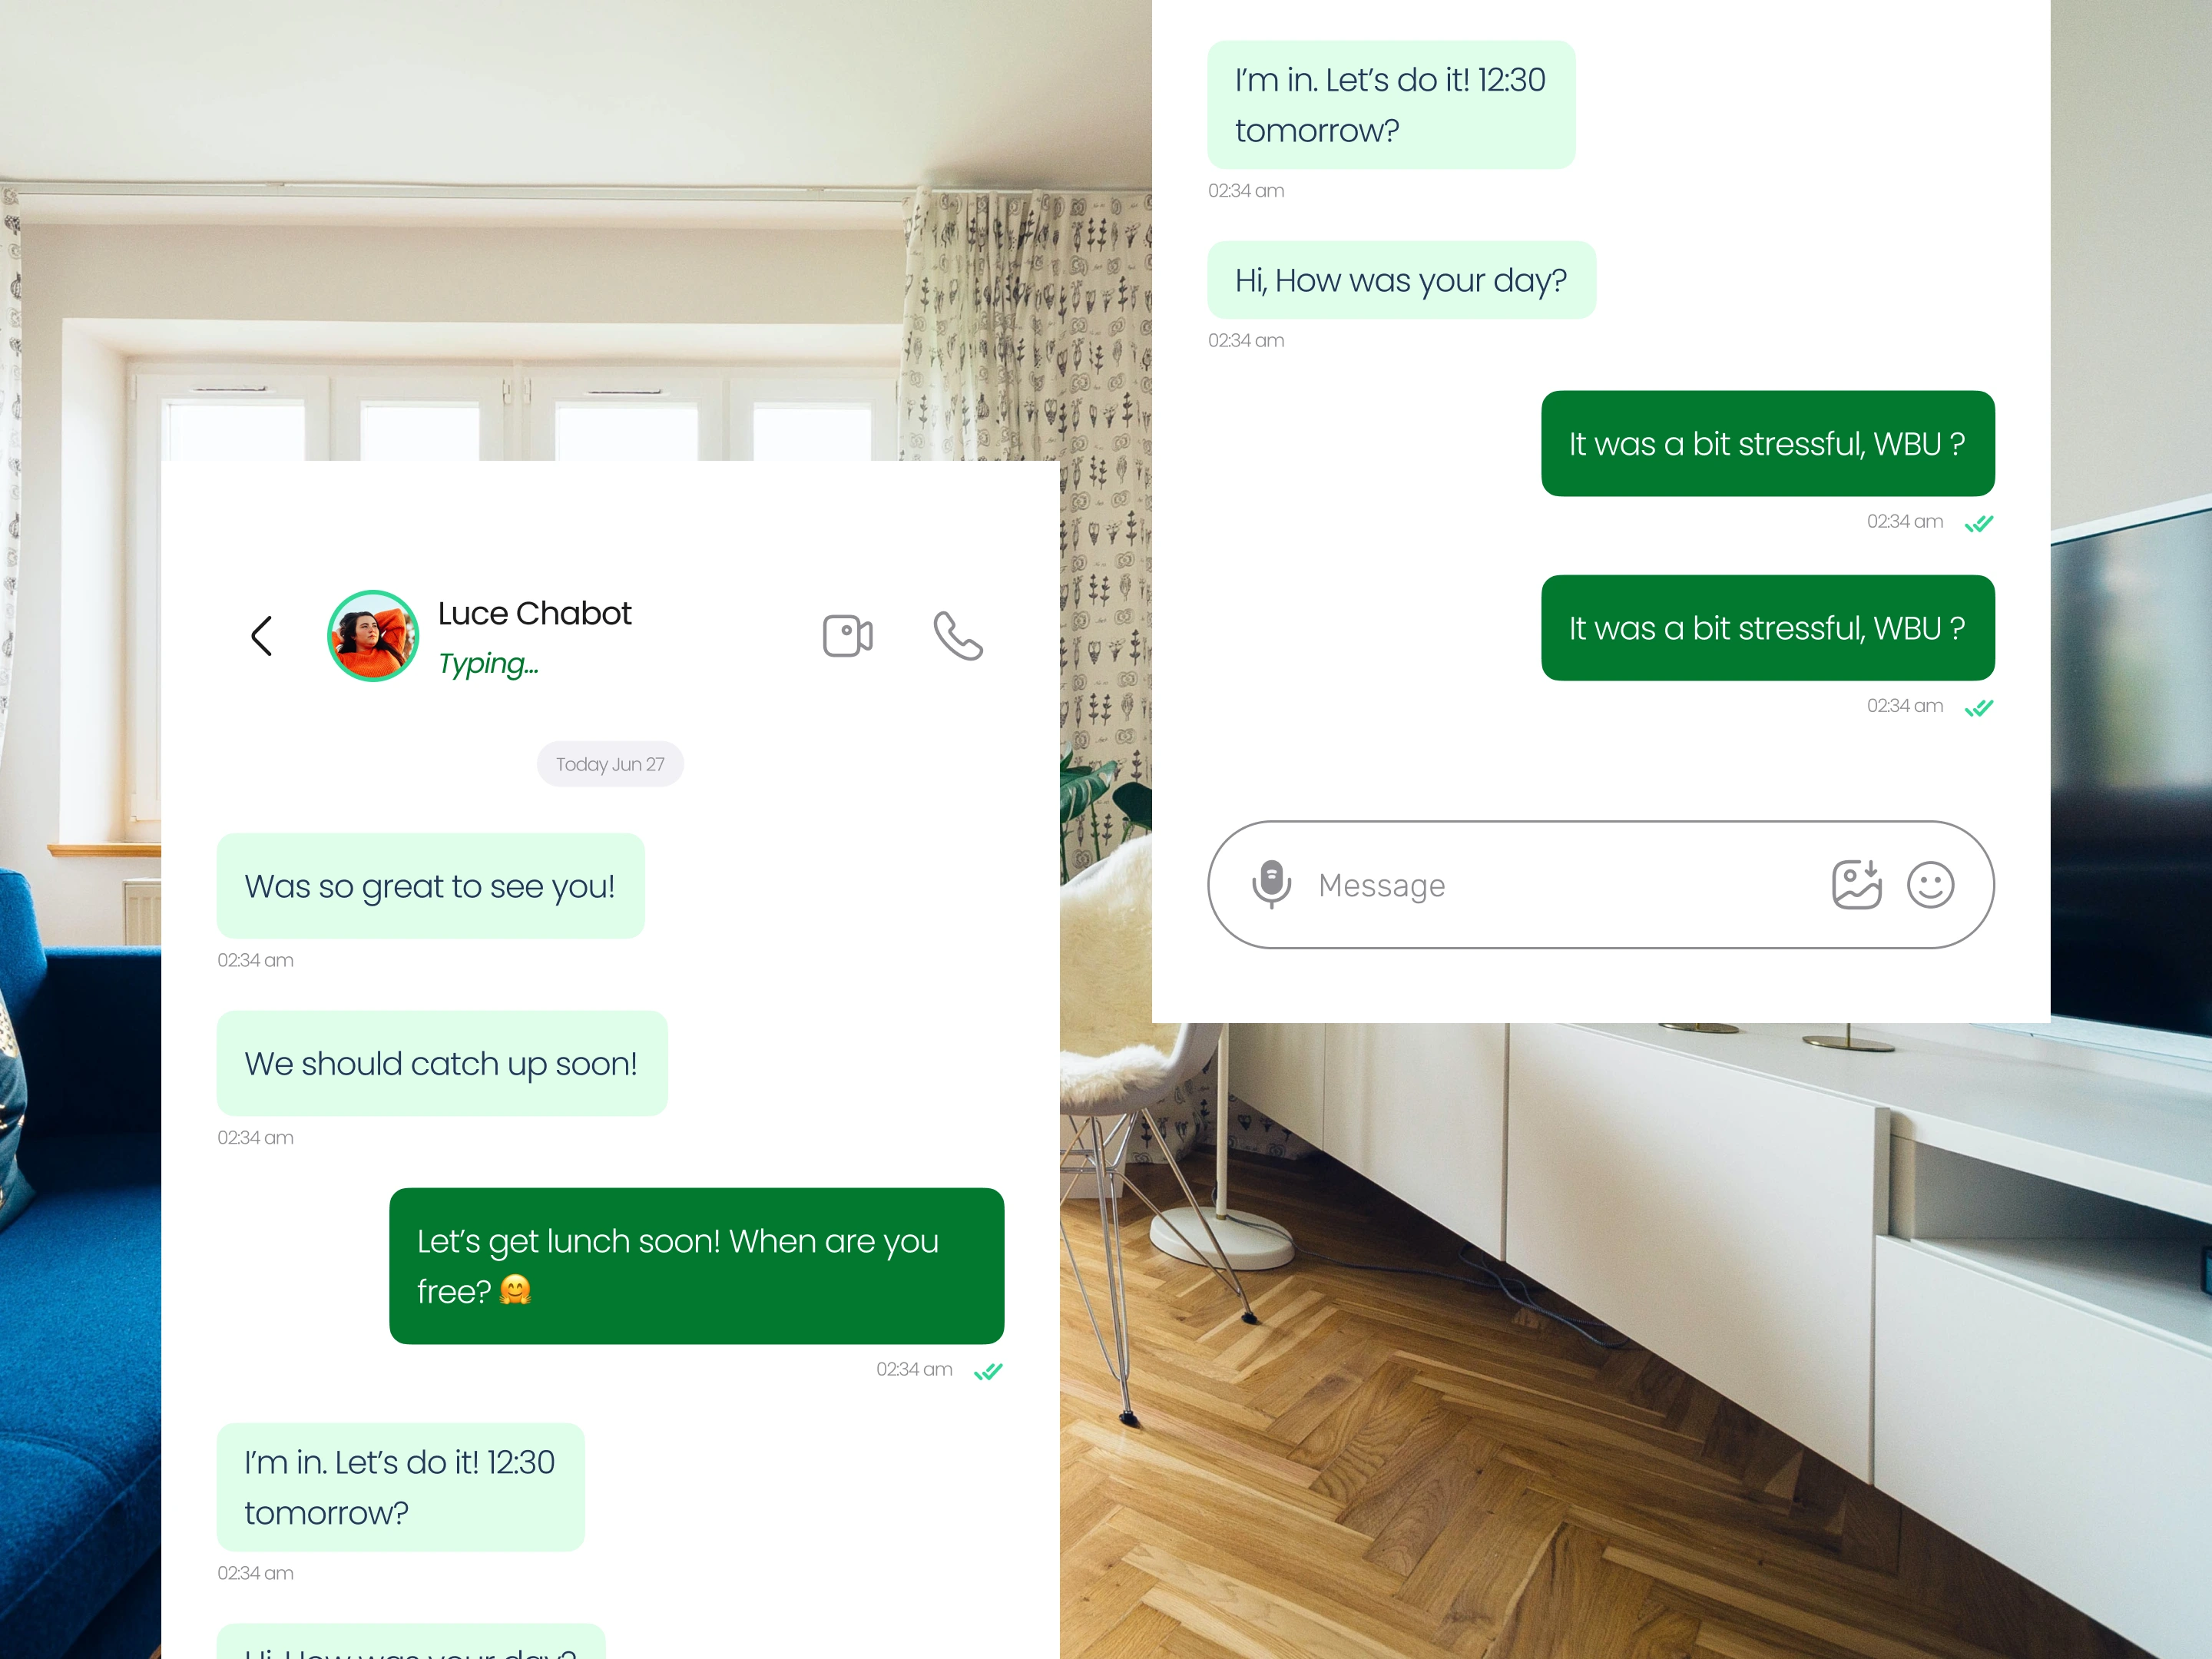Viewport: 2212px width, 1659px height.
Task: Select the 'We should catch up soon!' message
Action: click(x=442, y=1063)
